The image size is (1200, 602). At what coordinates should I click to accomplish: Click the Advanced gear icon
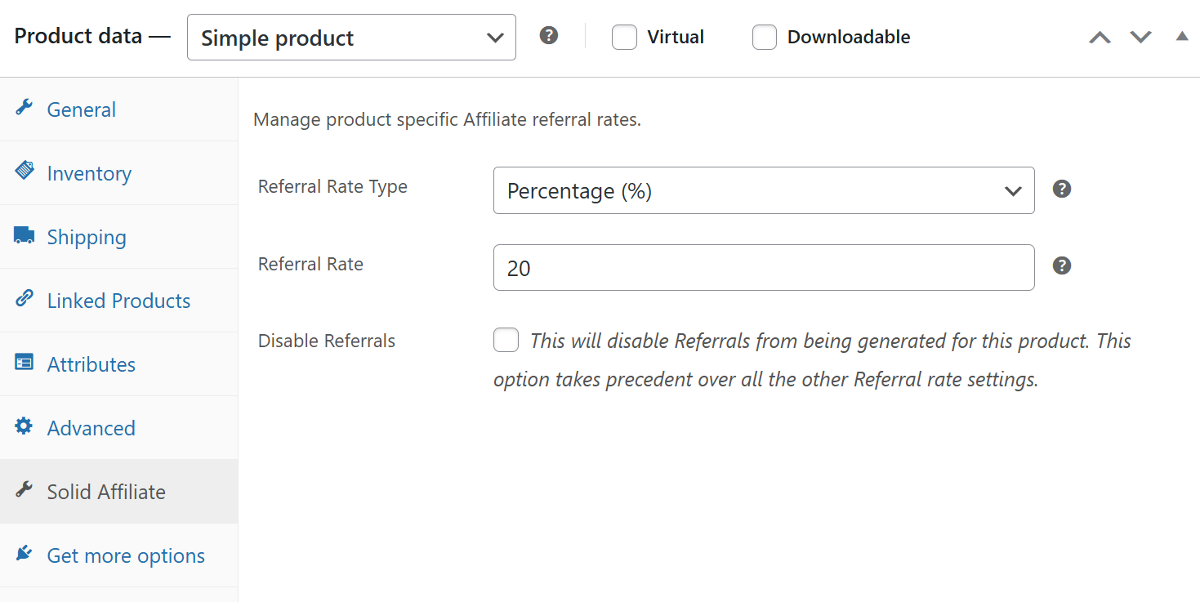point(24,427)
